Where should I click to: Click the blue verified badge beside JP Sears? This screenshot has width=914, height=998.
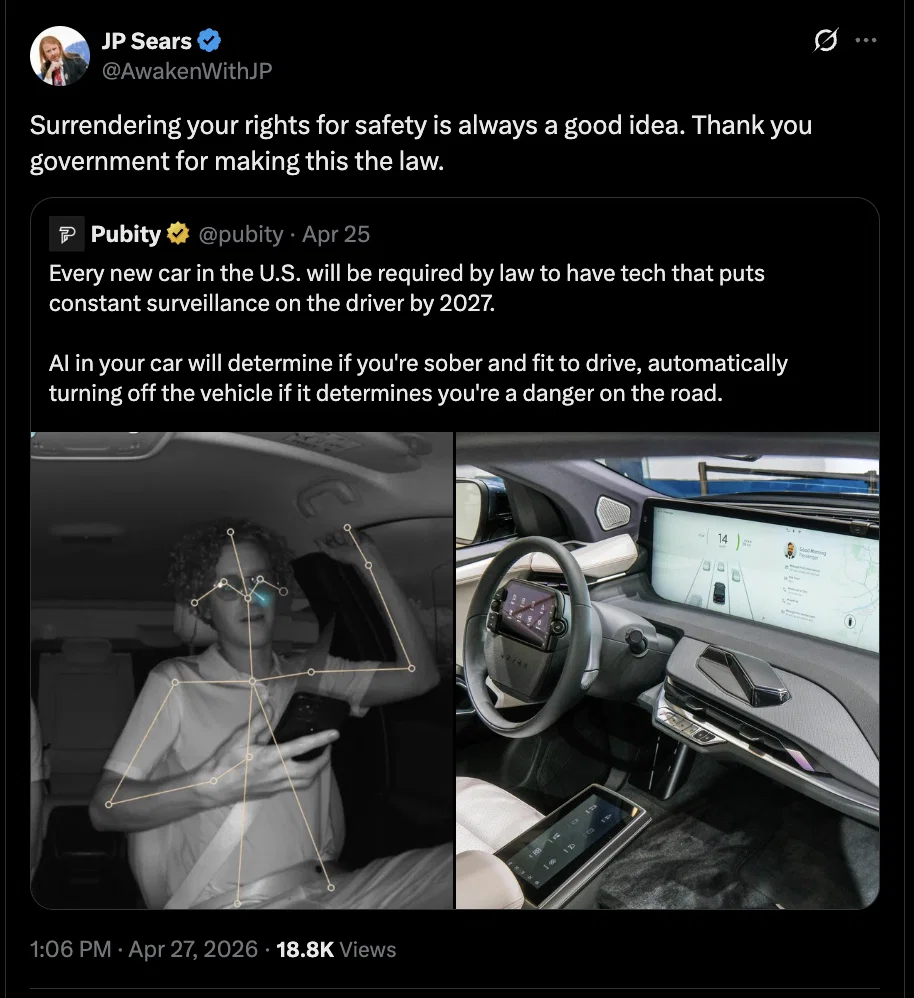pos(210,41)
